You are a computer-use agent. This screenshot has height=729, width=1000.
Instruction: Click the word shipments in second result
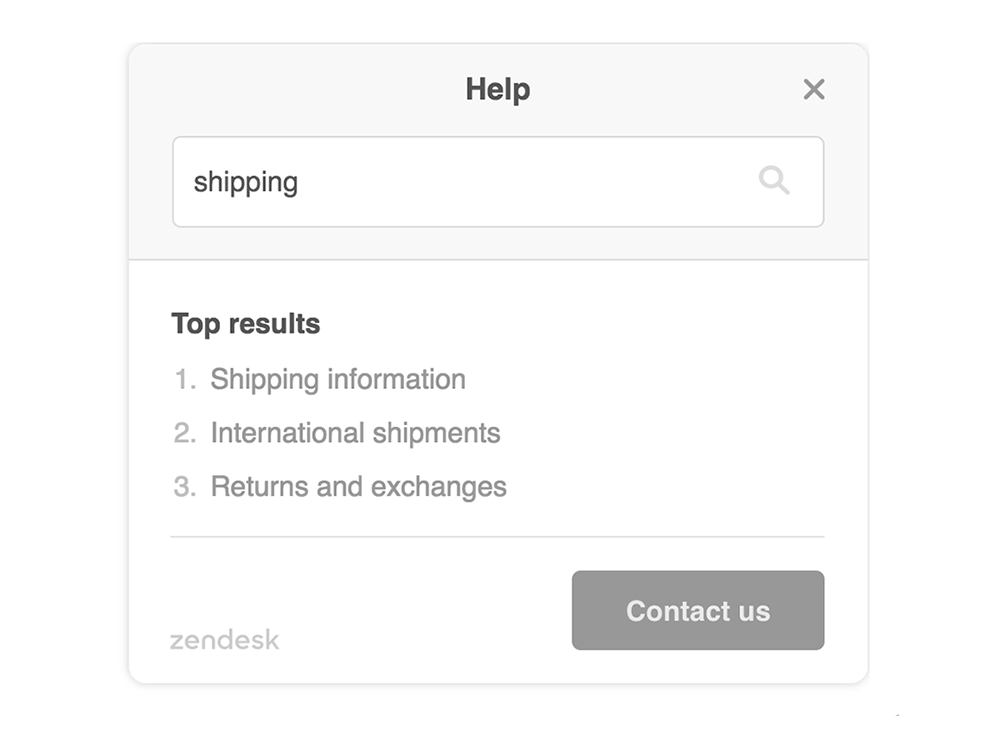436,434
